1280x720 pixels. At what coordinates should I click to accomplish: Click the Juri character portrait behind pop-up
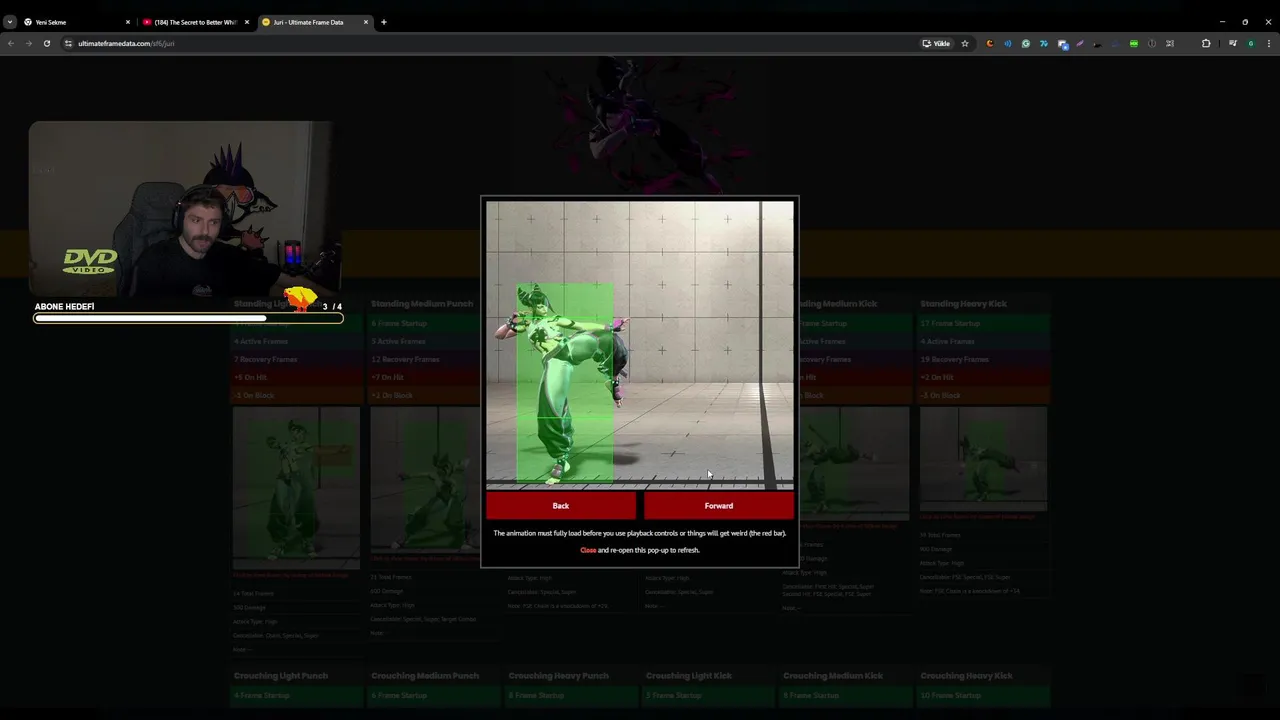coord(640,125)
